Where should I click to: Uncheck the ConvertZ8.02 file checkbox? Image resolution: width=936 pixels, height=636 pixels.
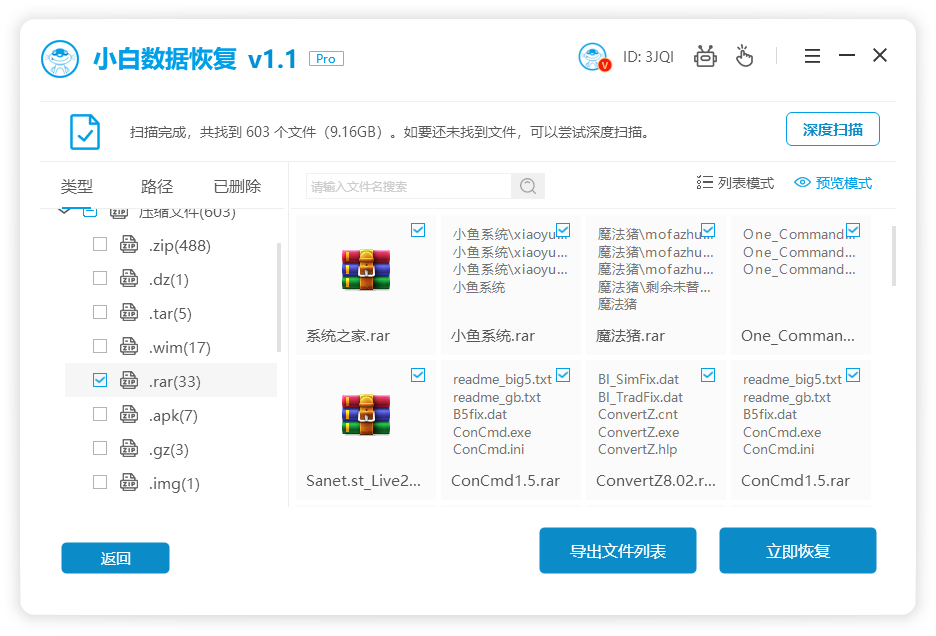[708, 375]
